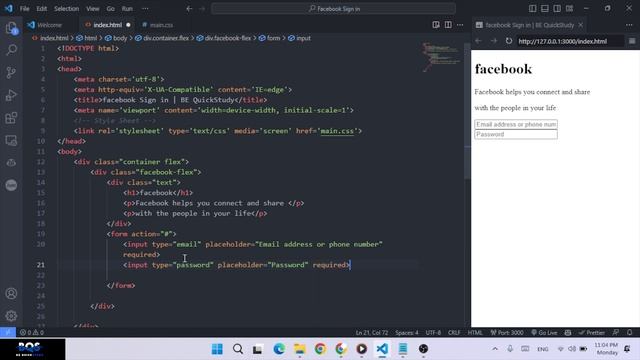Change line ending via CRLF
This screenshot has height=360, width=640.
click(x=454, y=332)
